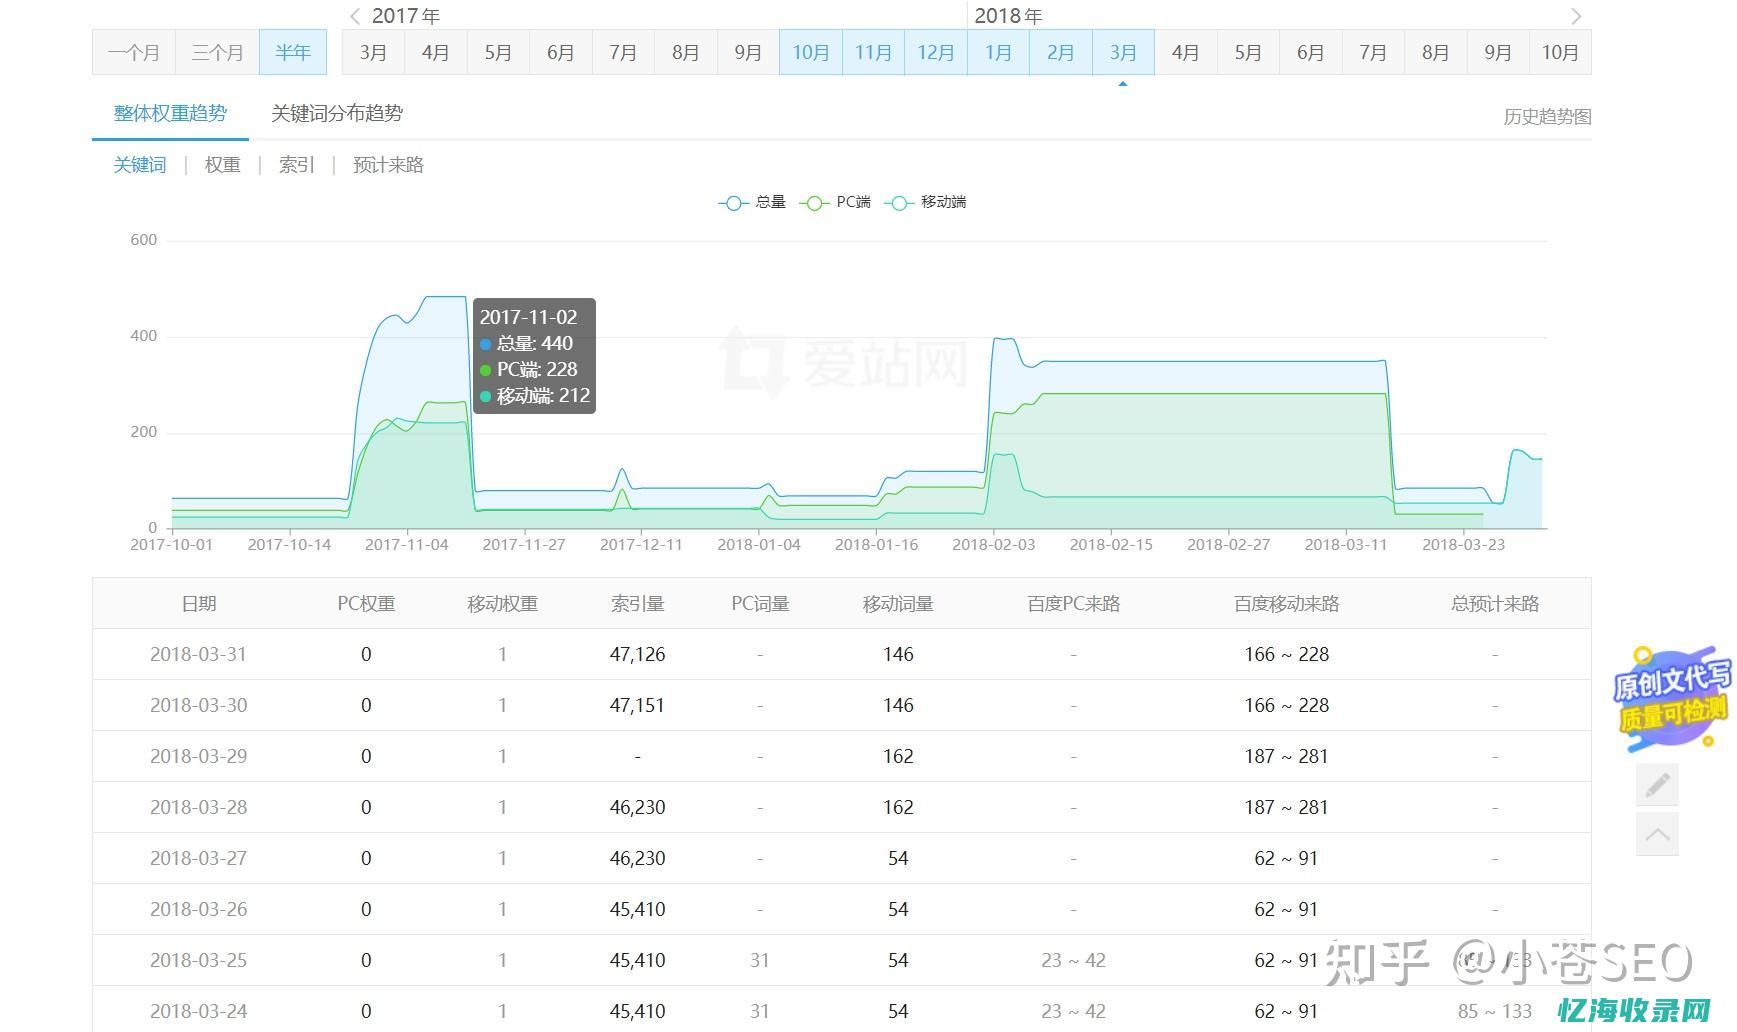Screen dimensions: 1737x1032
Task: Open the 历史趋势图 link
Action: (x=1546, y=116)
